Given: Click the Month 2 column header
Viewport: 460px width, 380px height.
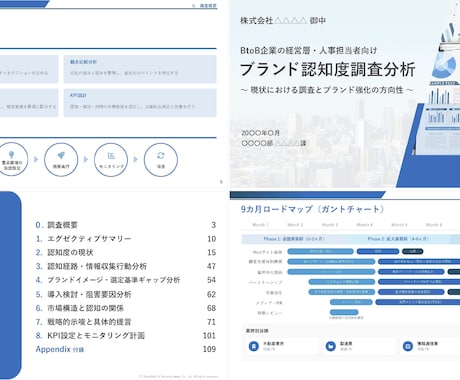Looking at the screenshot, I should pos(295,225).
